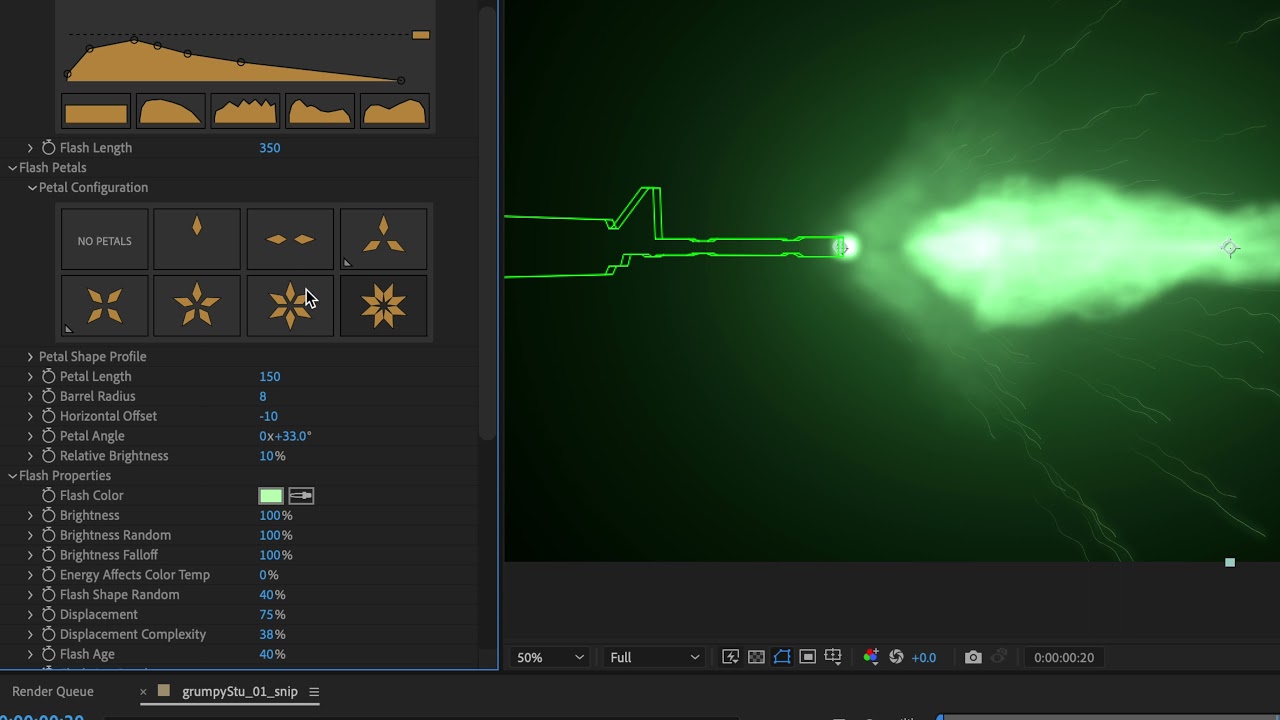Open the Full resolution dropdown
The image size is (1280, 720).
click(654, 657)
